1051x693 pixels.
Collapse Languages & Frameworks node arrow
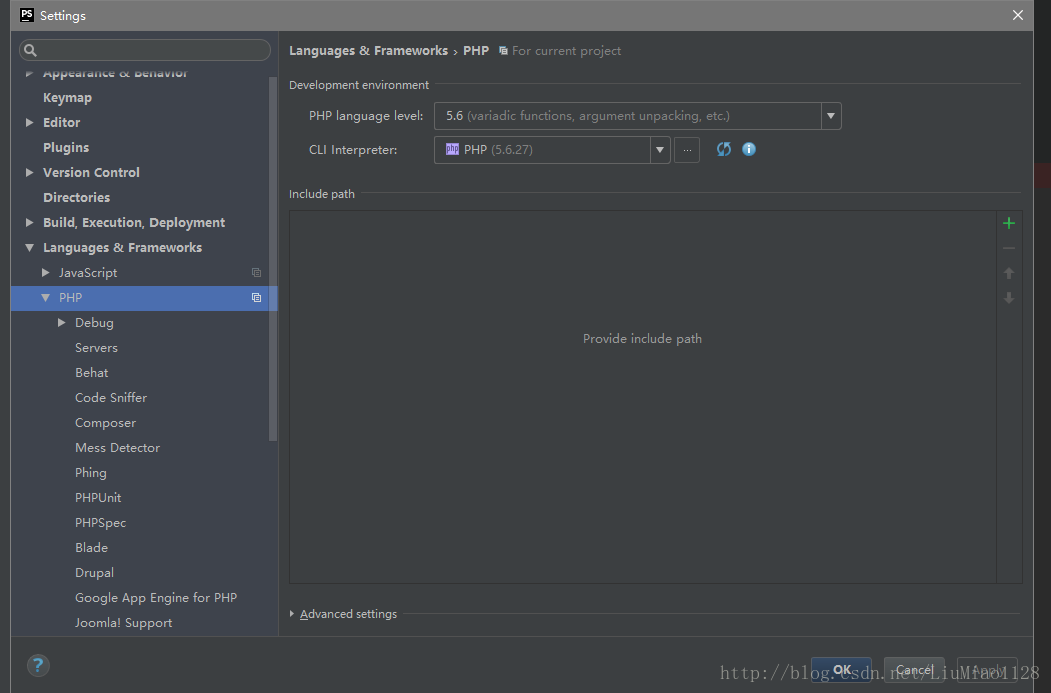point(29,248)
